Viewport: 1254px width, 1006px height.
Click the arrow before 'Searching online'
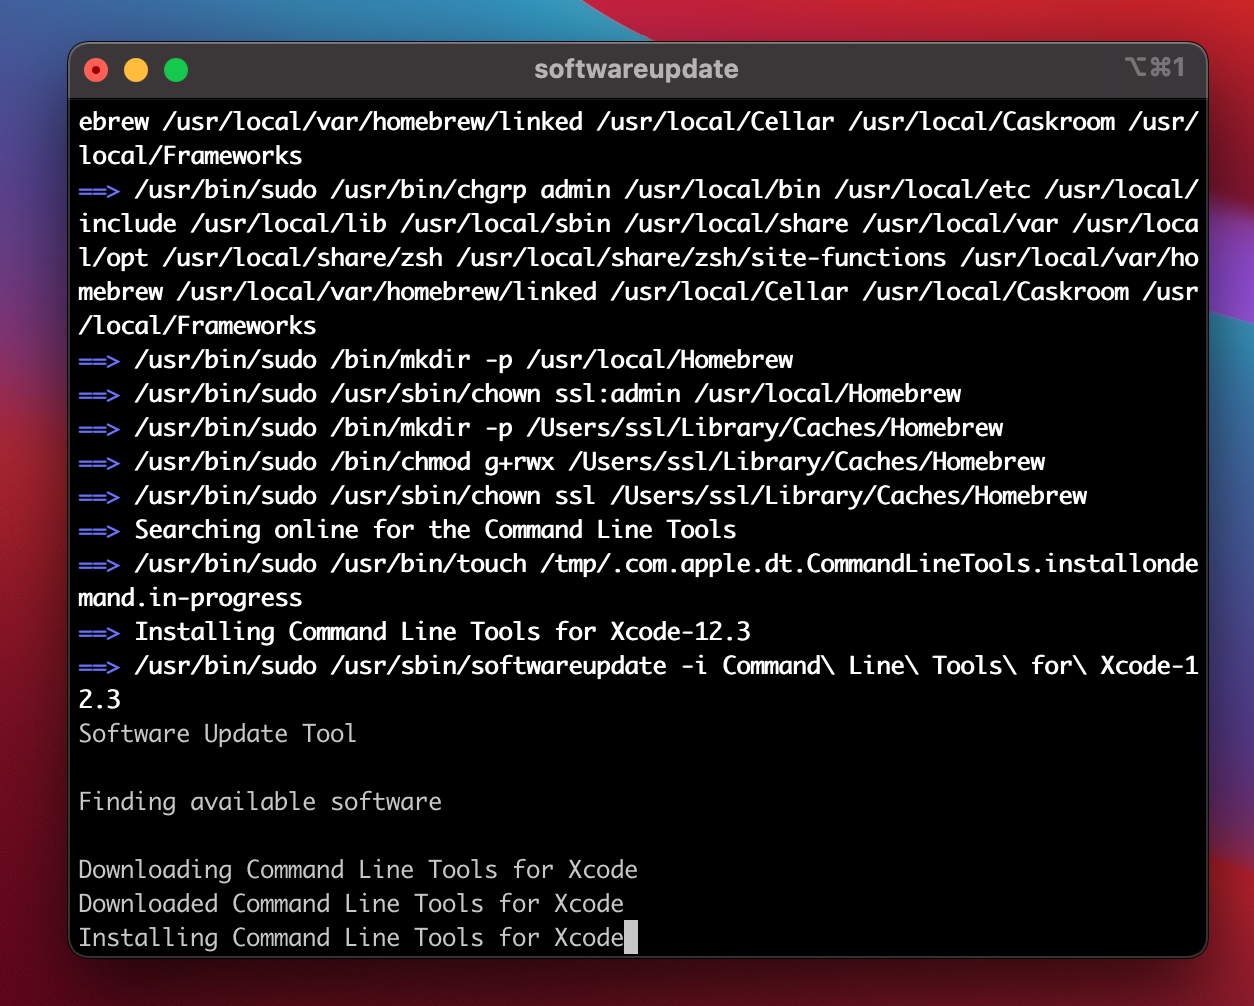[x=100, y=530]
